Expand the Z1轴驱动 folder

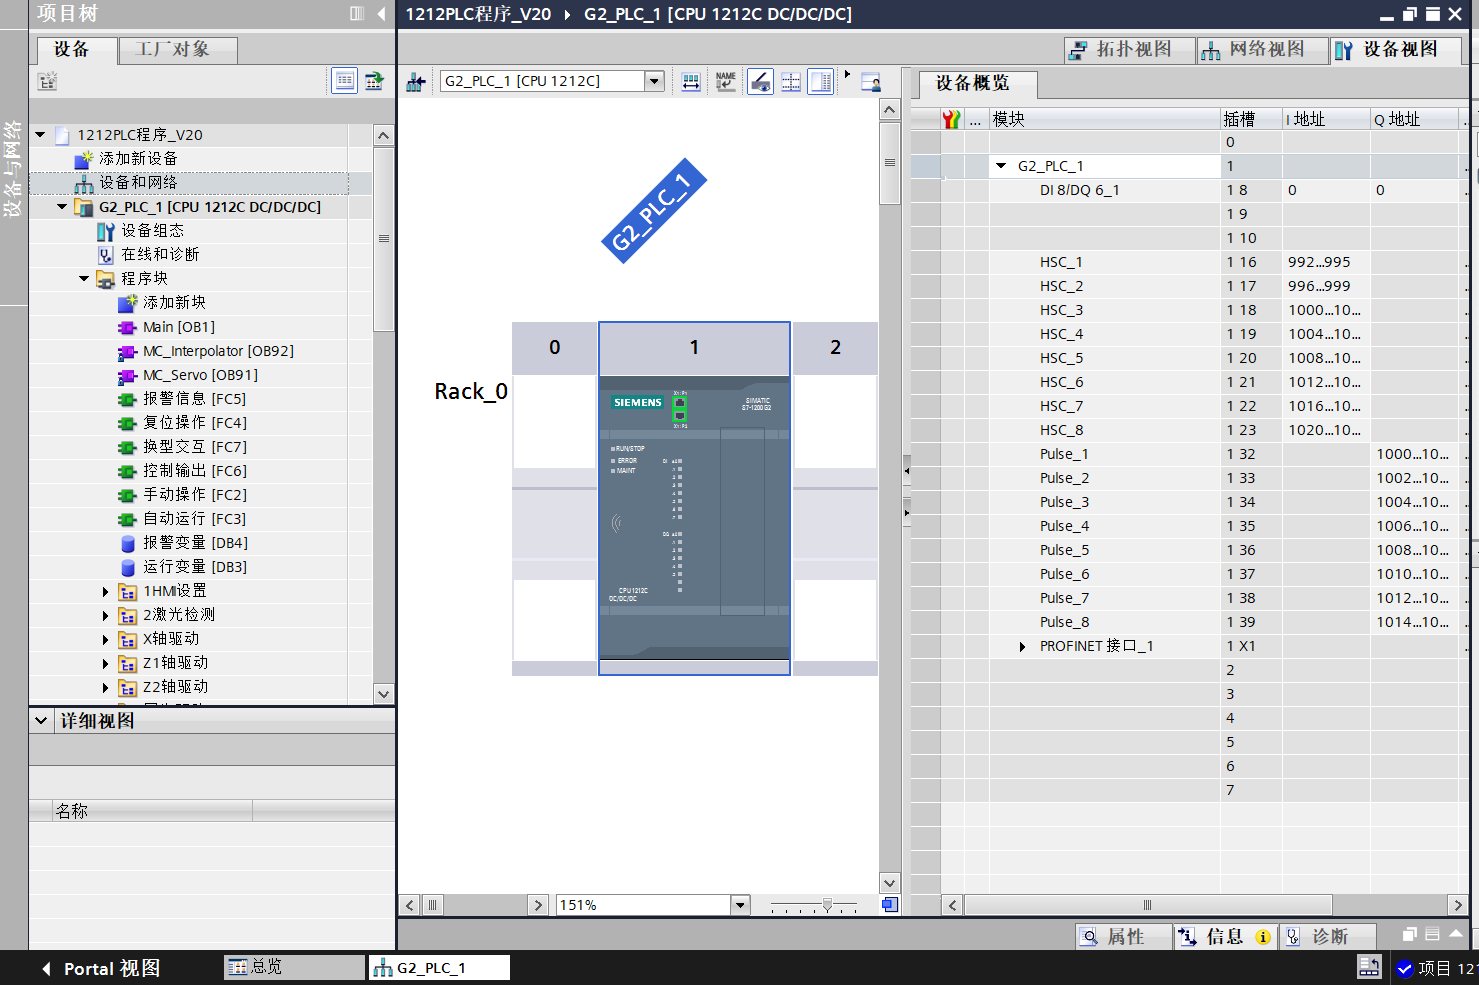tap(105, 664)
